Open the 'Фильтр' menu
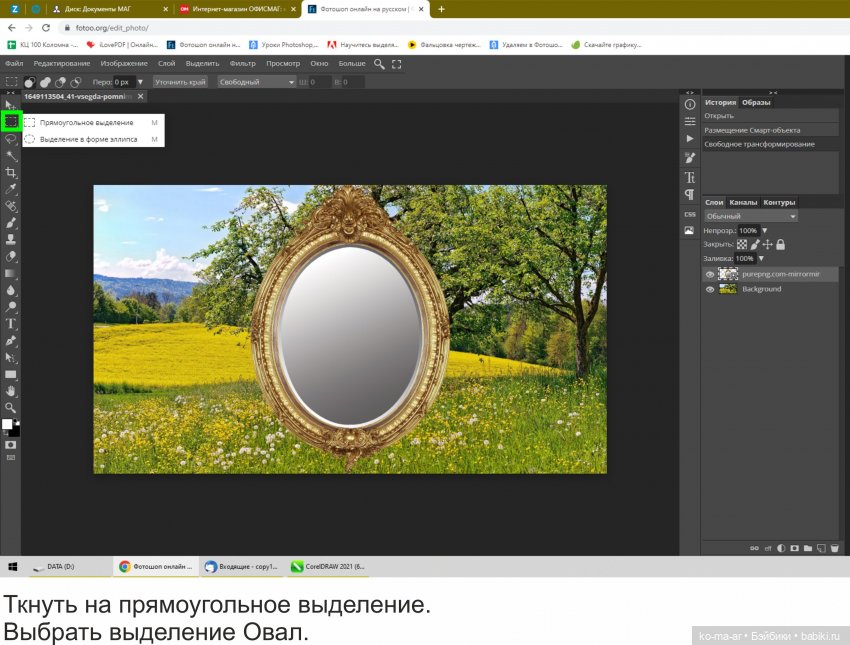 [x=243, y=63]
